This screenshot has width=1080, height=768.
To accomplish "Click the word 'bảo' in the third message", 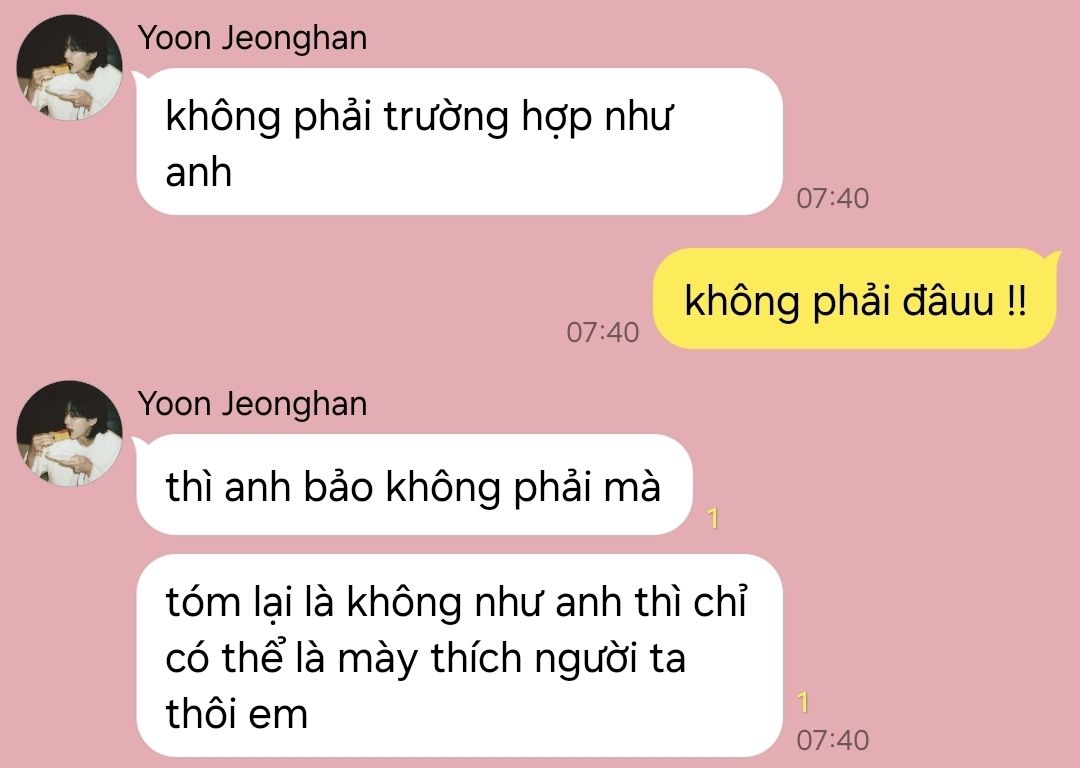I will pos(338,487).
